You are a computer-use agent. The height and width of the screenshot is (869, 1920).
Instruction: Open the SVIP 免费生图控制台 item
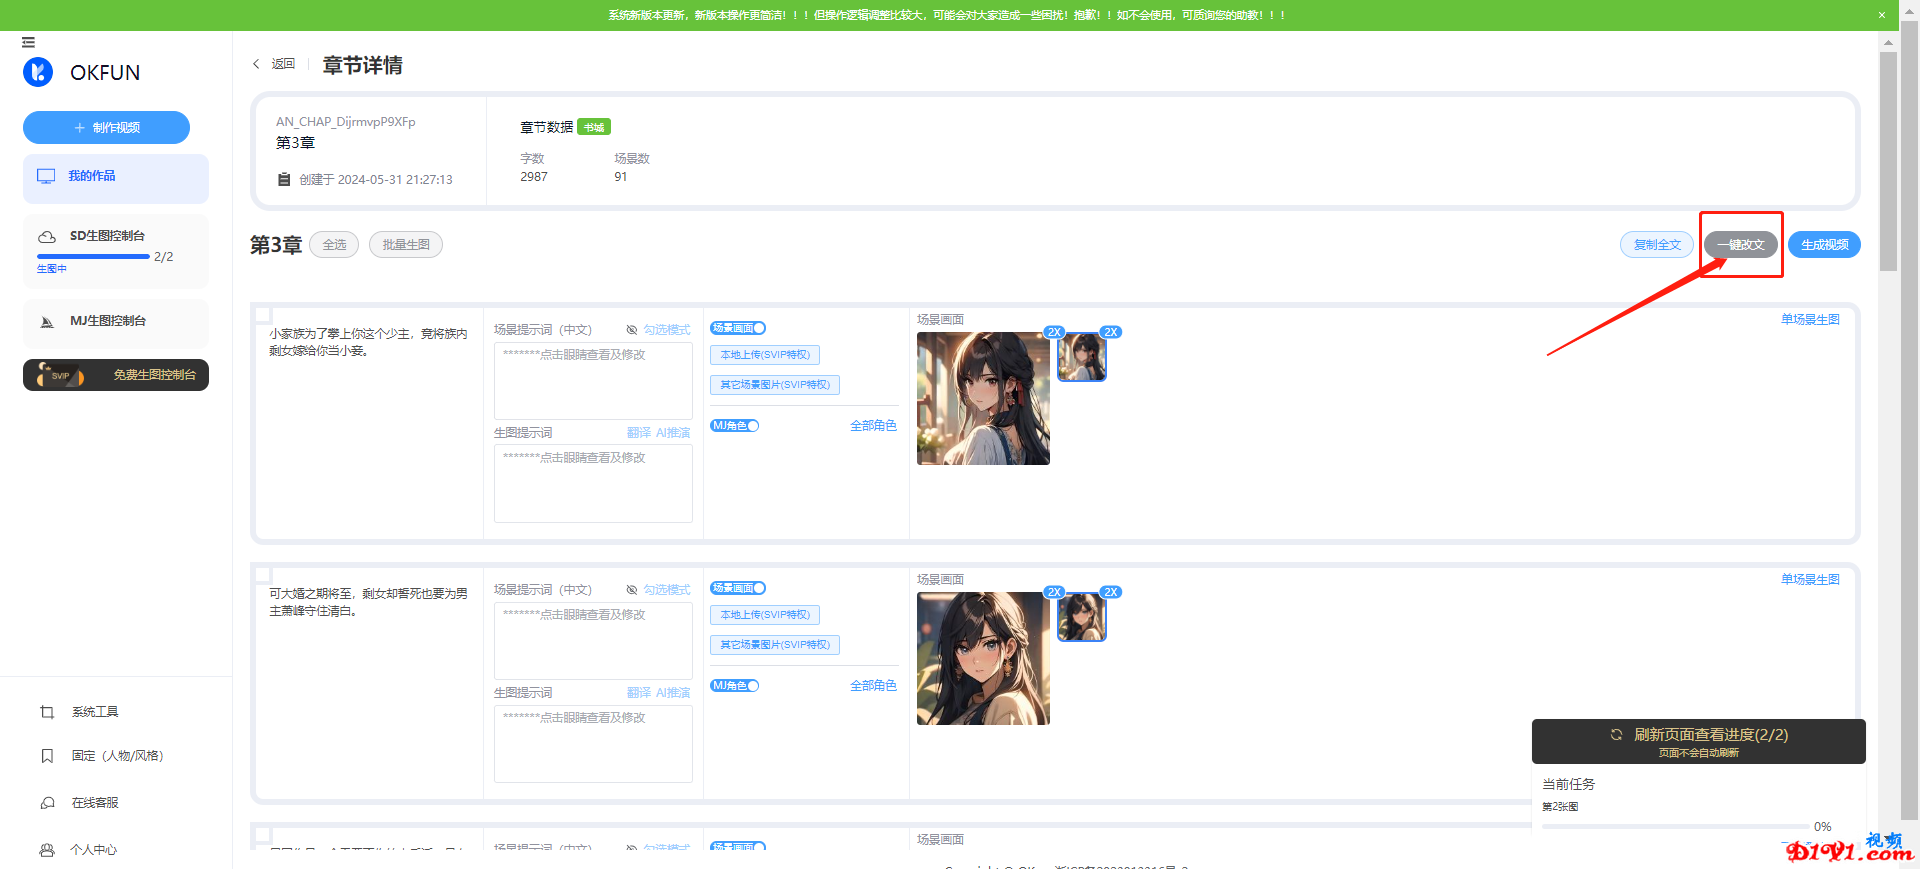coord(116,375)
